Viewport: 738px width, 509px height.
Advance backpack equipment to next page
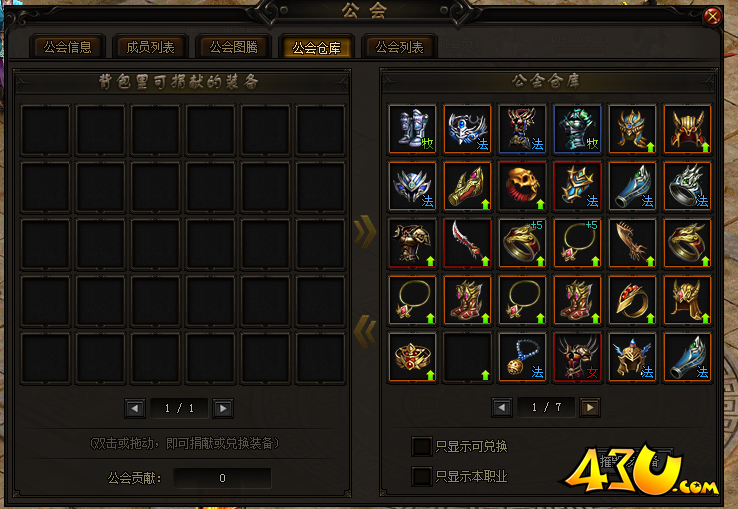pos(223,408)
